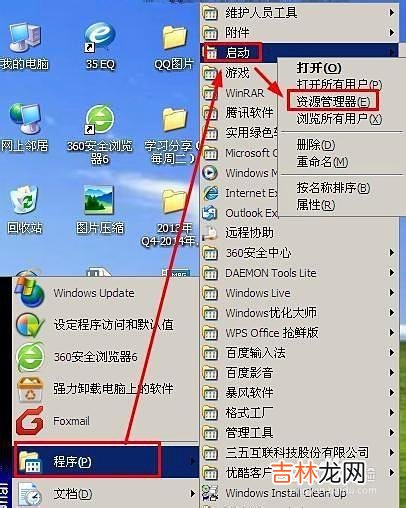Select the 35 EQ desktop shortcut
Viewport: 406px width, 508px height.
tap(100, 45)
